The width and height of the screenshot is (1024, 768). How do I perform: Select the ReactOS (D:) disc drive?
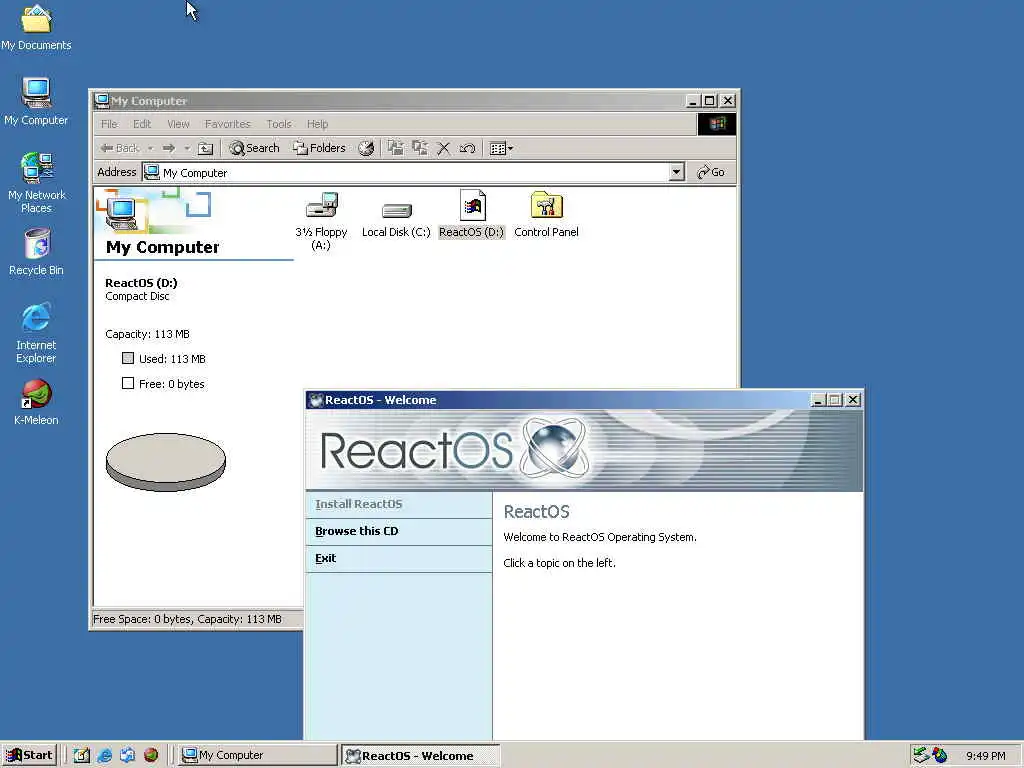(x=472, y=214)
